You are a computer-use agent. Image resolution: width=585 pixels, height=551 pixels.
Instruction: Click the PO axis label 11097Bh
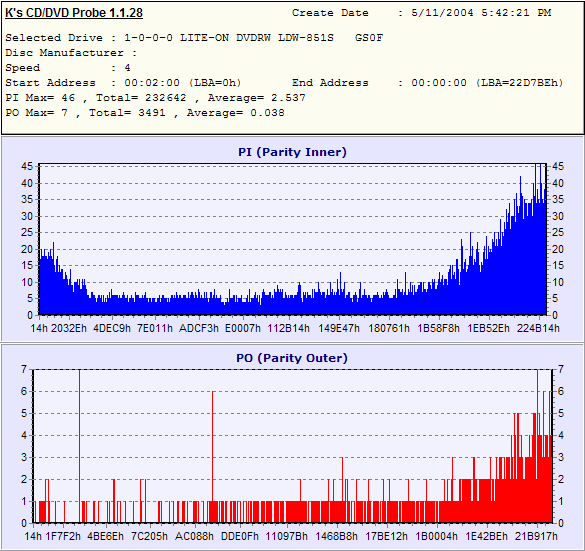coord(287,536)
